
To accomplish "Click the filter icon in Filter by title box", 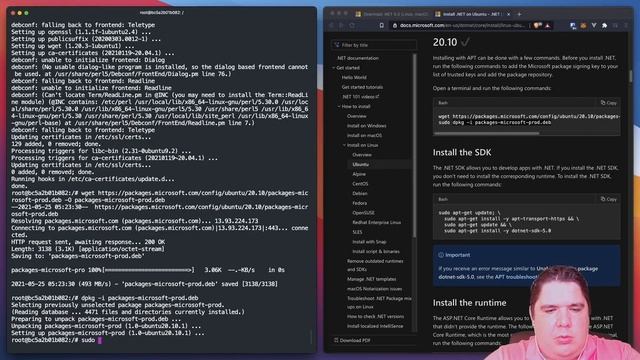I will [337, 45].
